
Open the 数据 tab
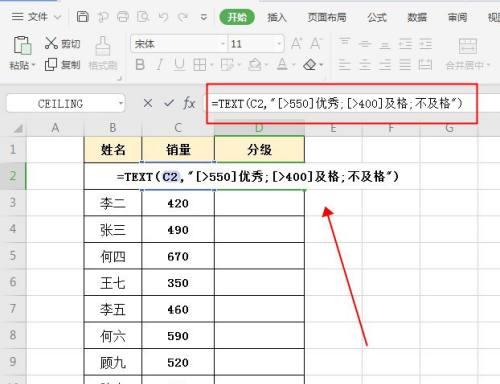click(417, 17)
